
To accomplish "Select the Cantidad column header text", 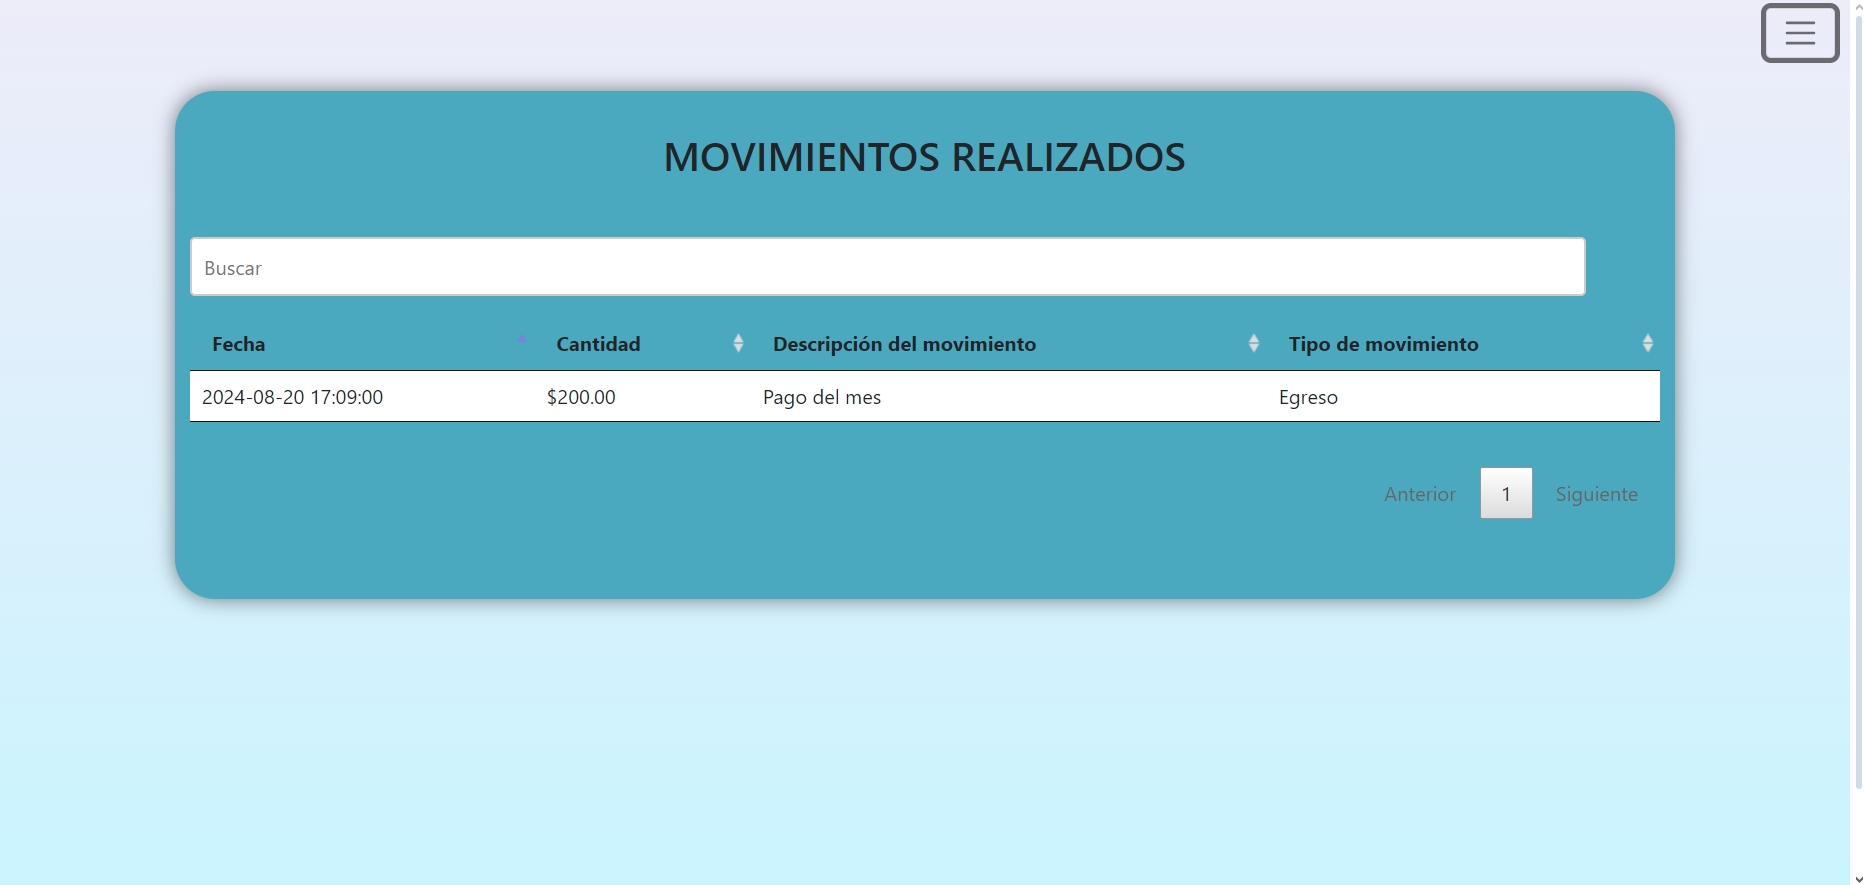I will point(598,344).
